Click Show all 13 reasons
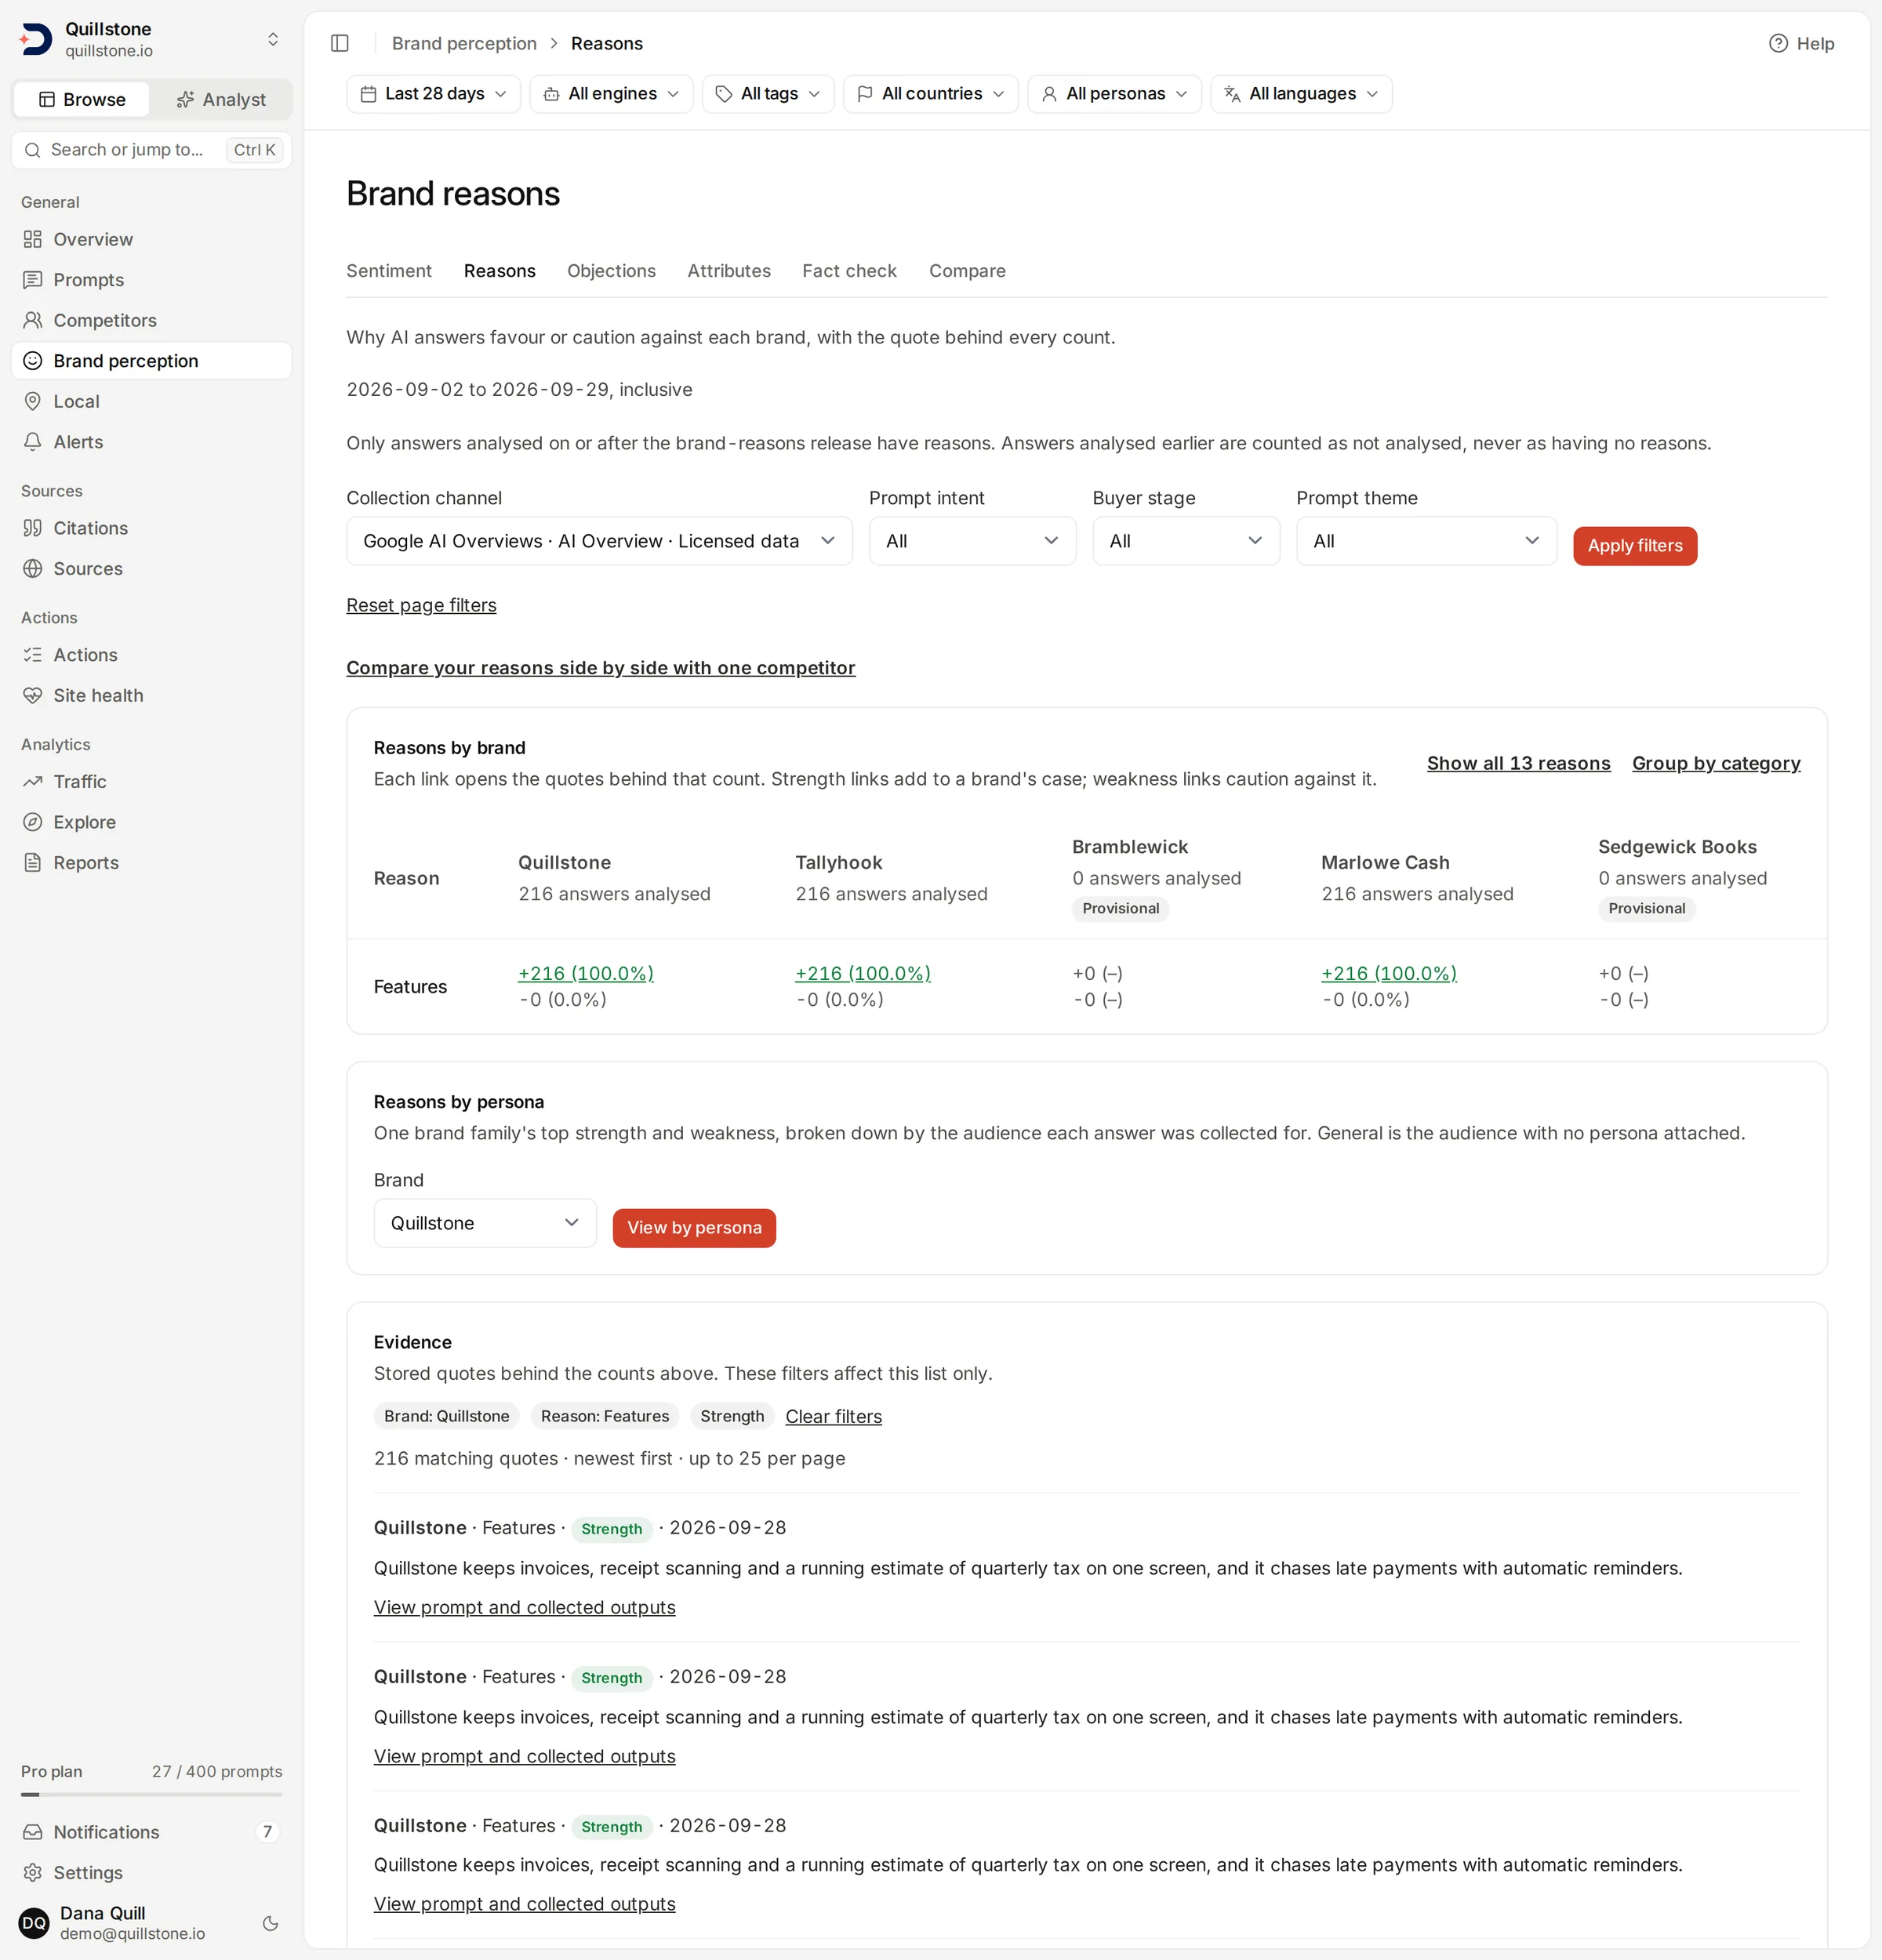This screenshot has height=1960, width=1882. [1518, 763]
